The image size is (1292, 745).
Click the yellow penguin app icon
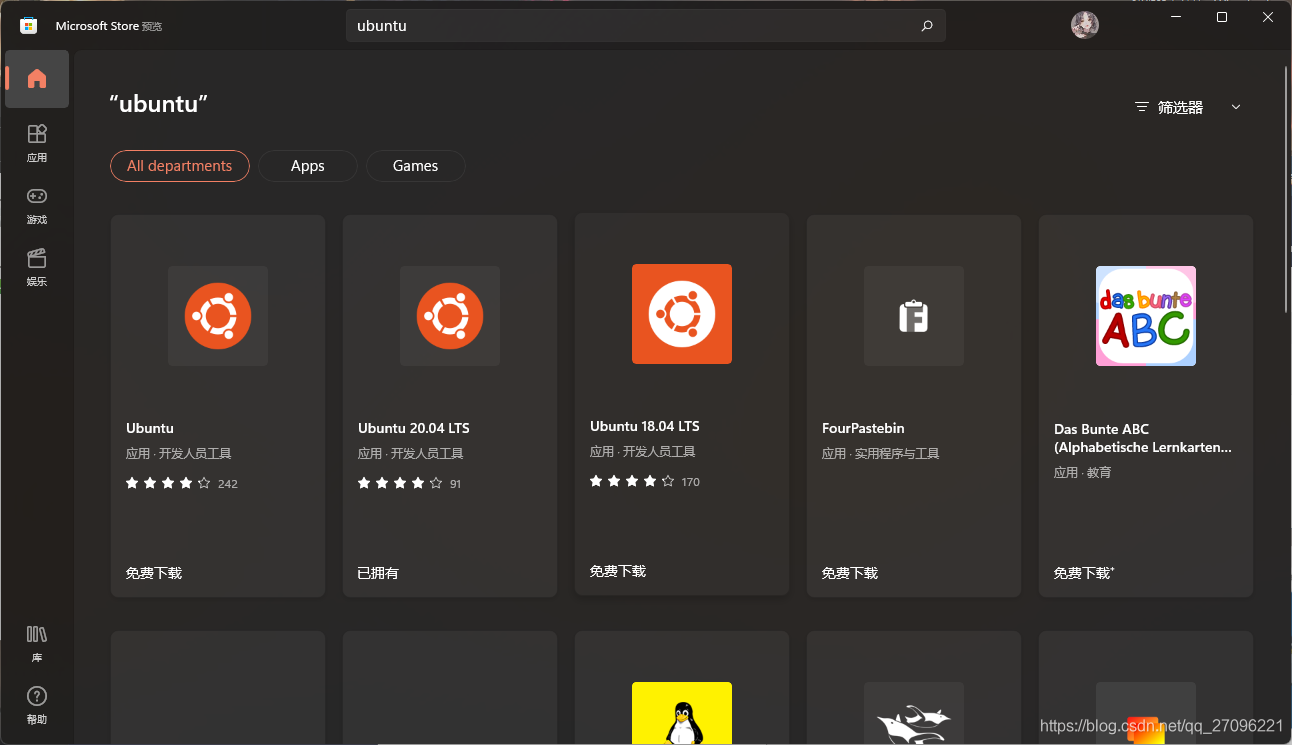coord(682,713)
